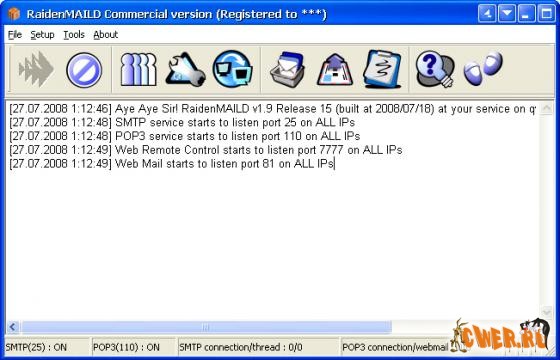Click the footprints icon in the toolbar
Viewport: 560px width, 360px height.
[483, 68]
